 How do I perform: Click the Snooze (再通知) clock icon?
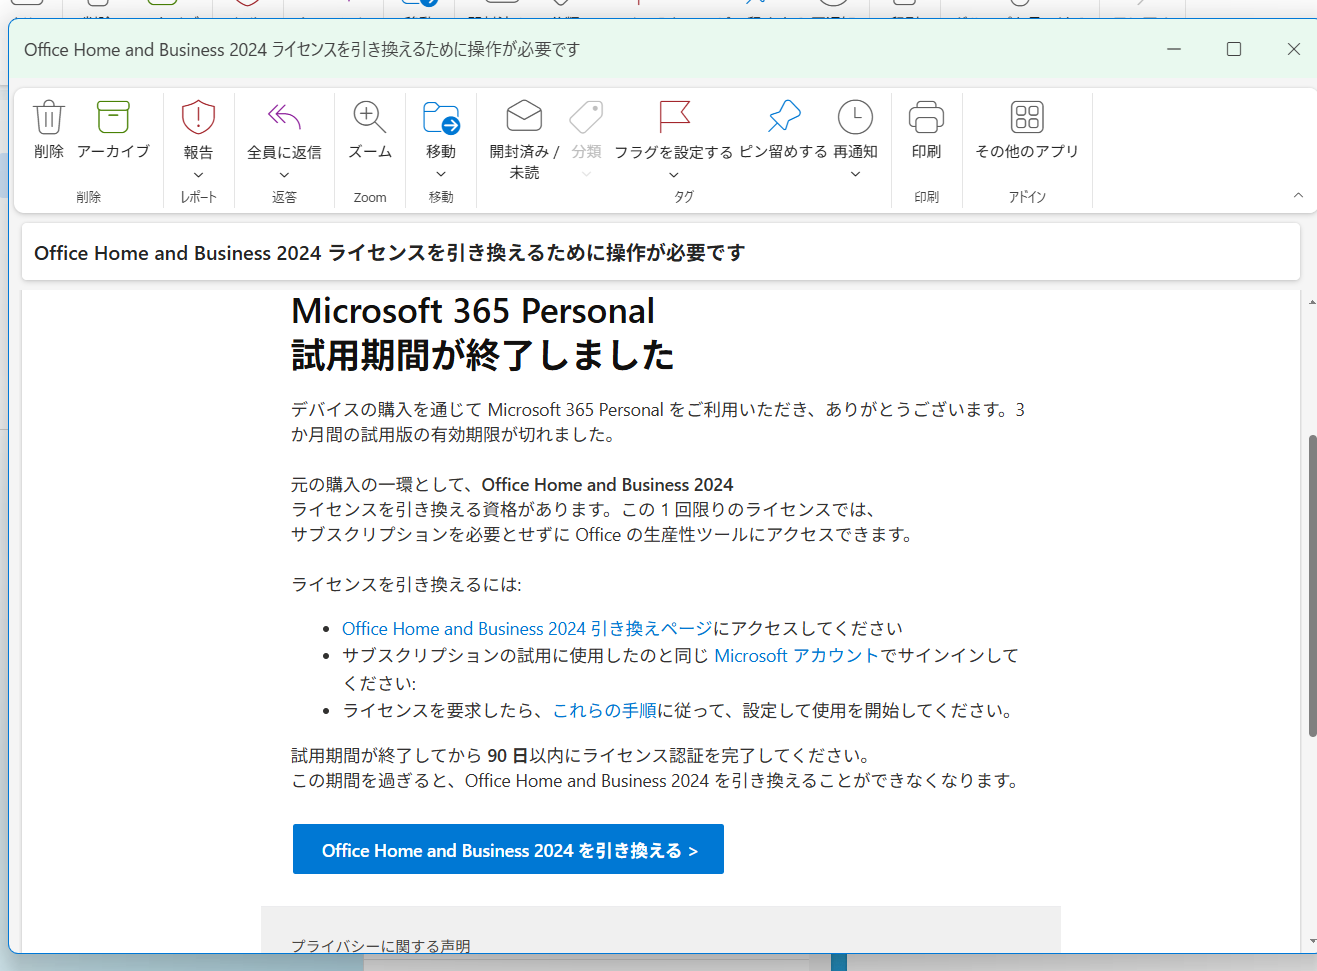pos(855,117)
